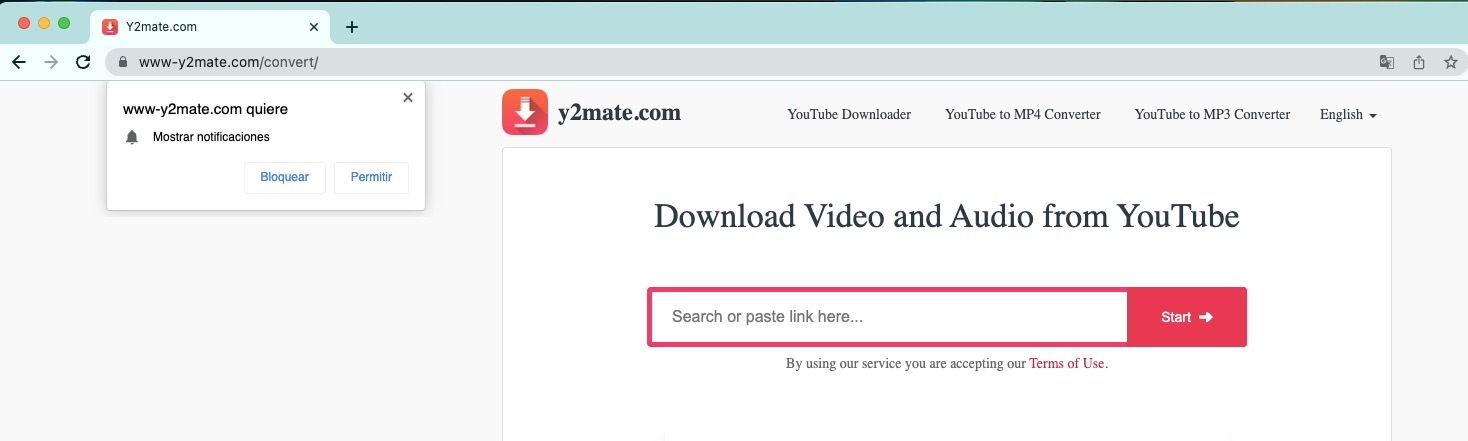
Task: Expand the English language dropdown
Action: tap(1348, 115)
